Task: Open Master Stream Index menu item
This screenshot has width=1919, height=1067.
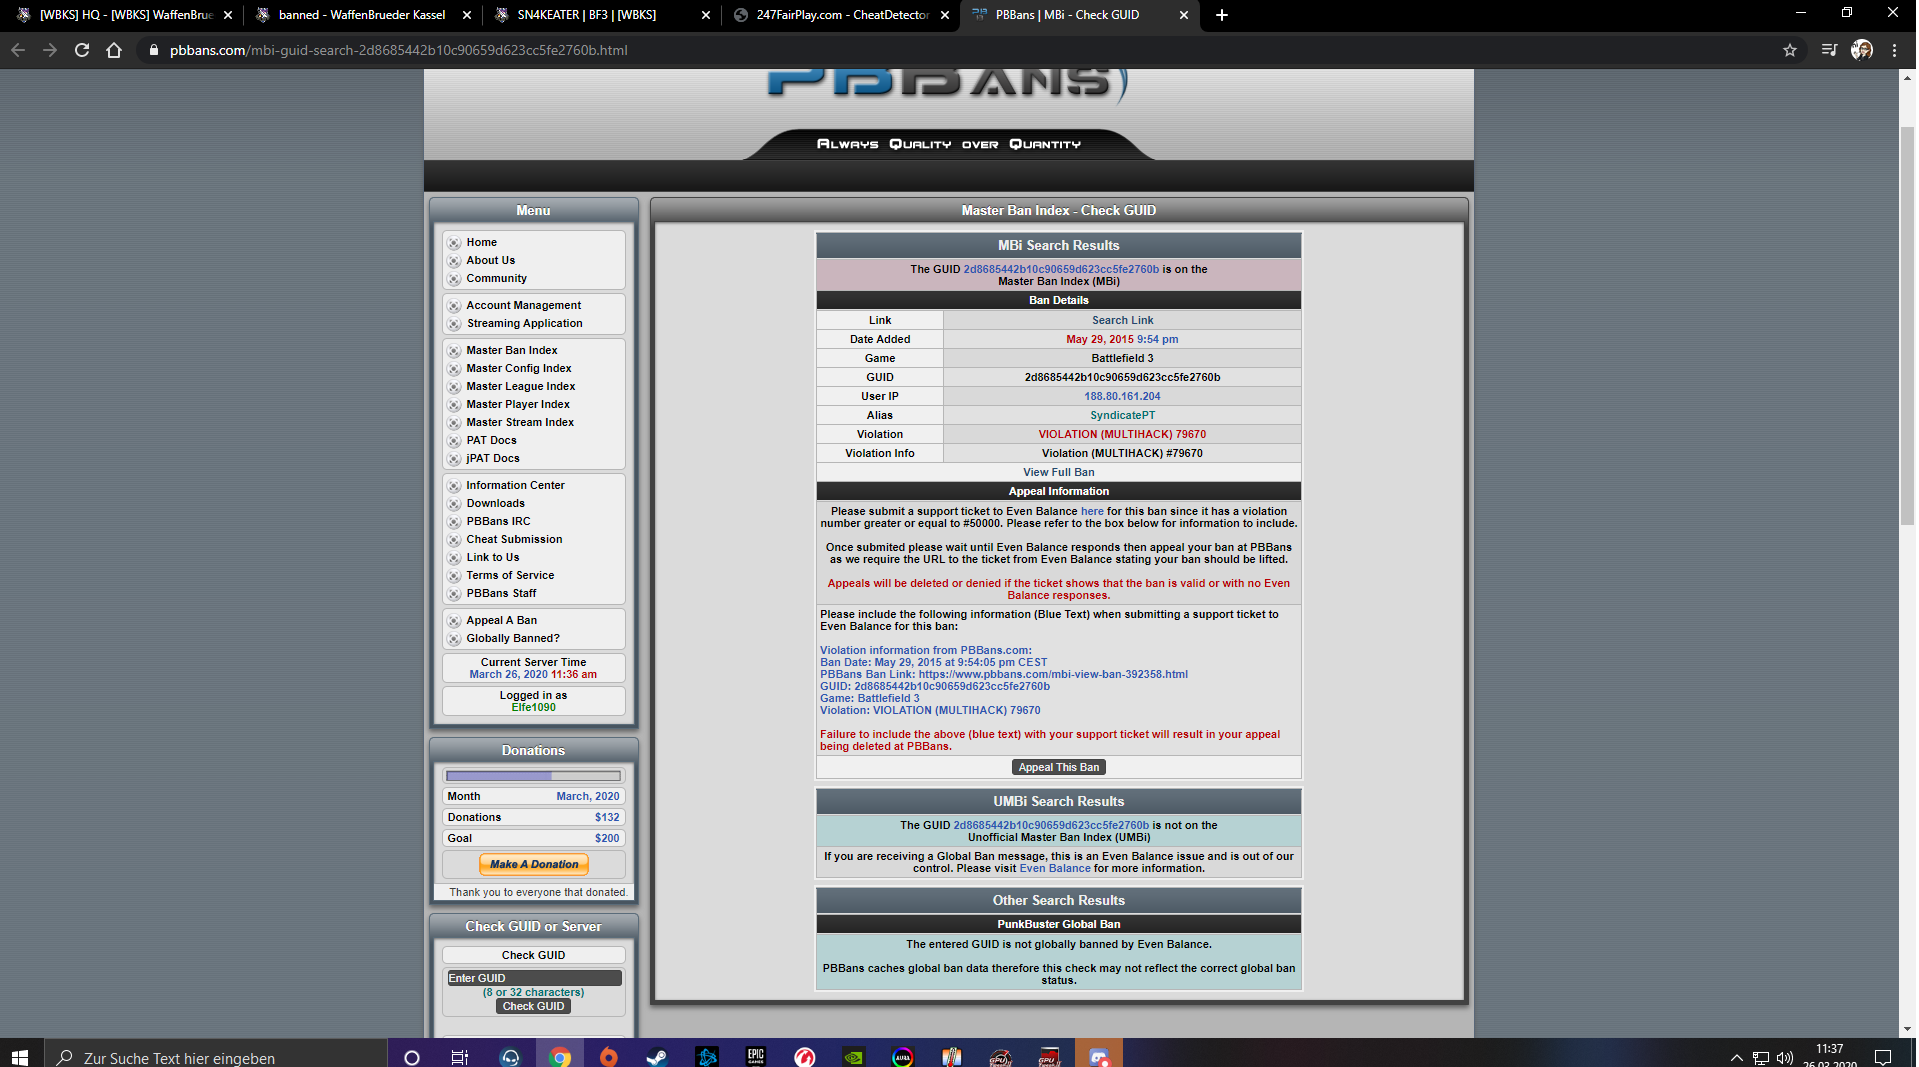Action: click(x=519, y=422)
